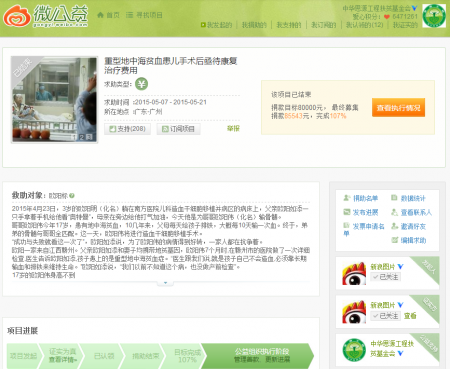Click 查看详情 under 证实为真 step
This screenshot has height=369, width=450.
click(x=62, y=360)
